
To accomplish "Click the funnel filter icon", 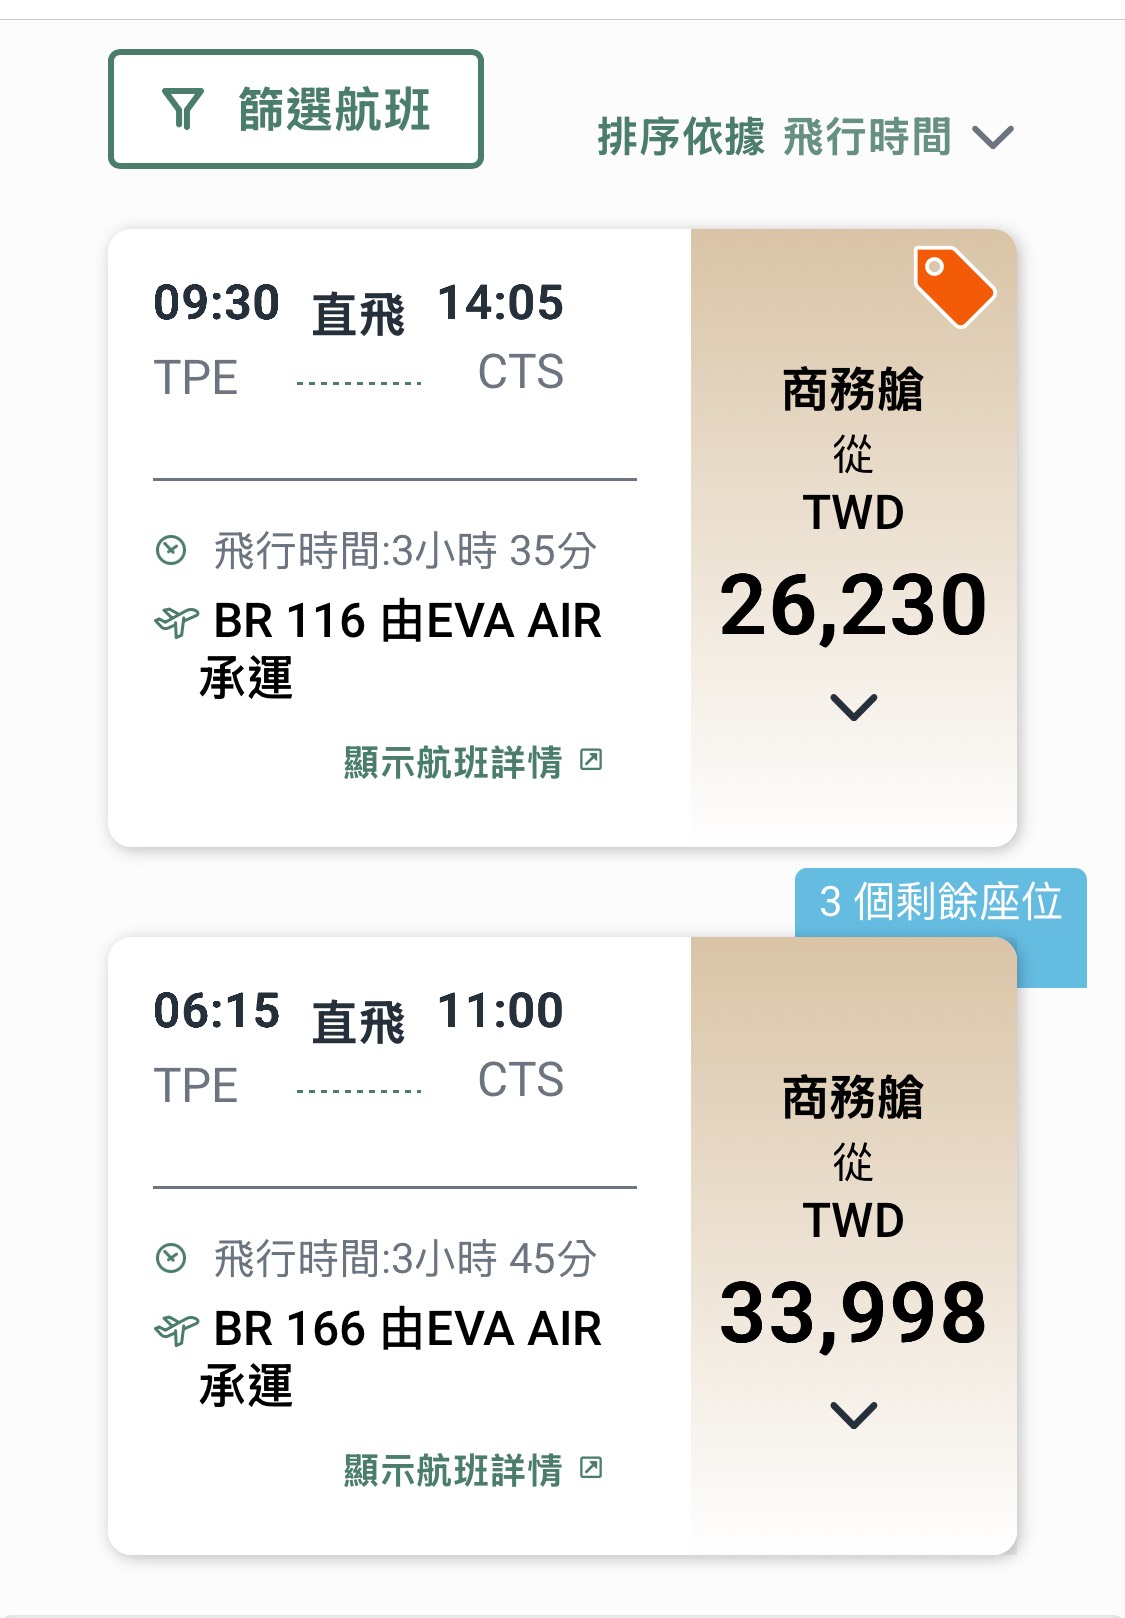I will click(183, 109).
